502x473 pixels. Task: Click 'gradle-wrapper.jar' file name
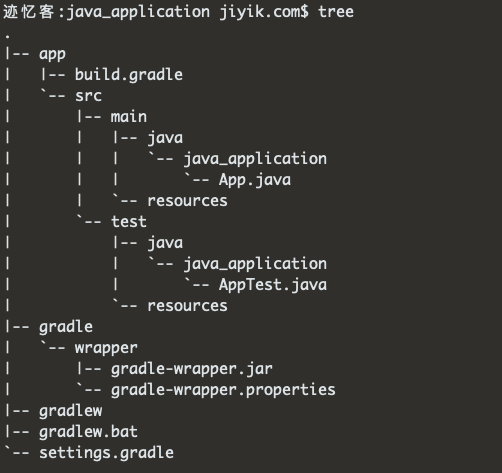(192, 369)
